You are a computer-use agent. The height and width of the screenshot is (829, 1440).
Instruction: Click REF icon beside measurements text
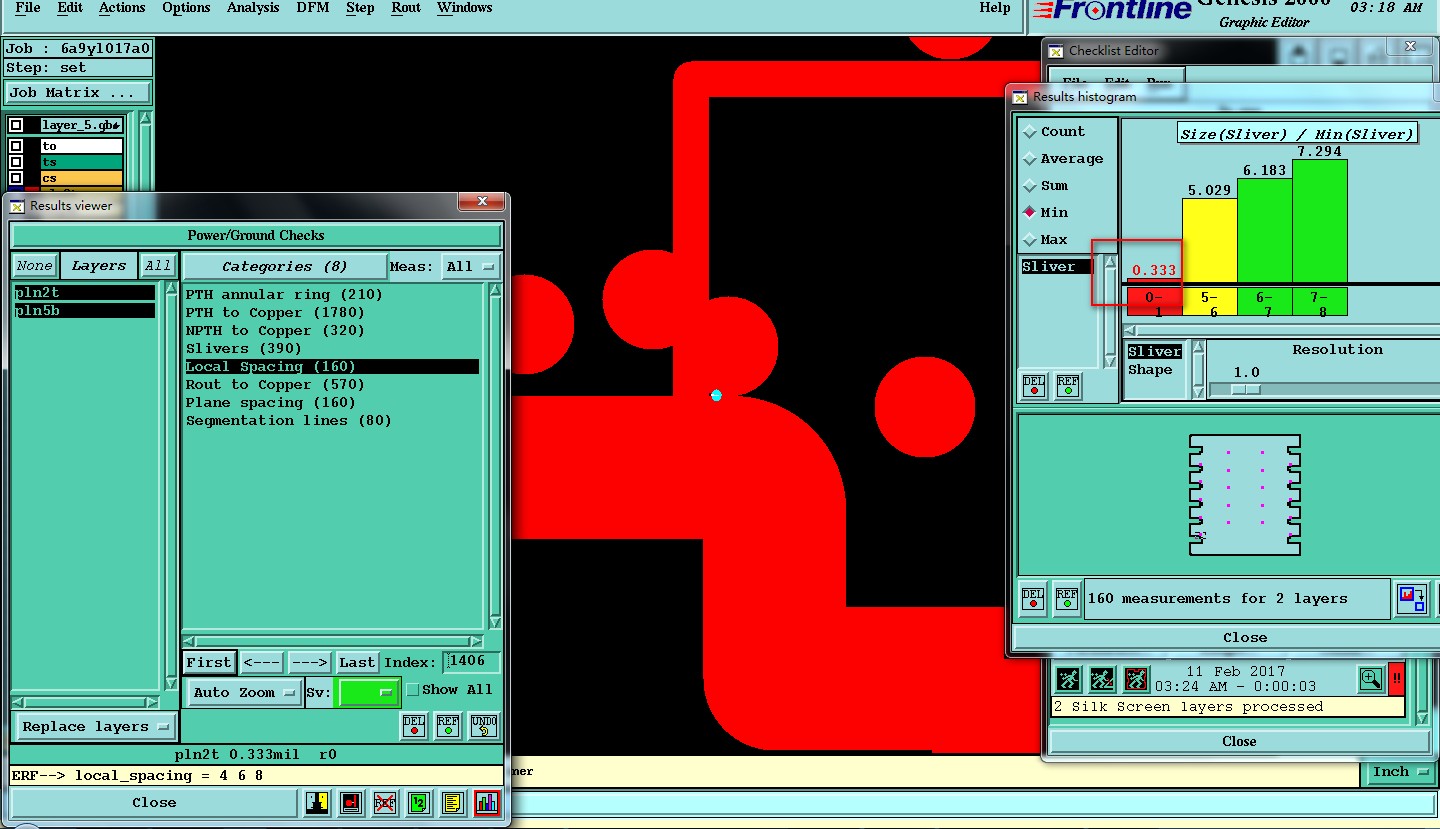pos(1067,598)
